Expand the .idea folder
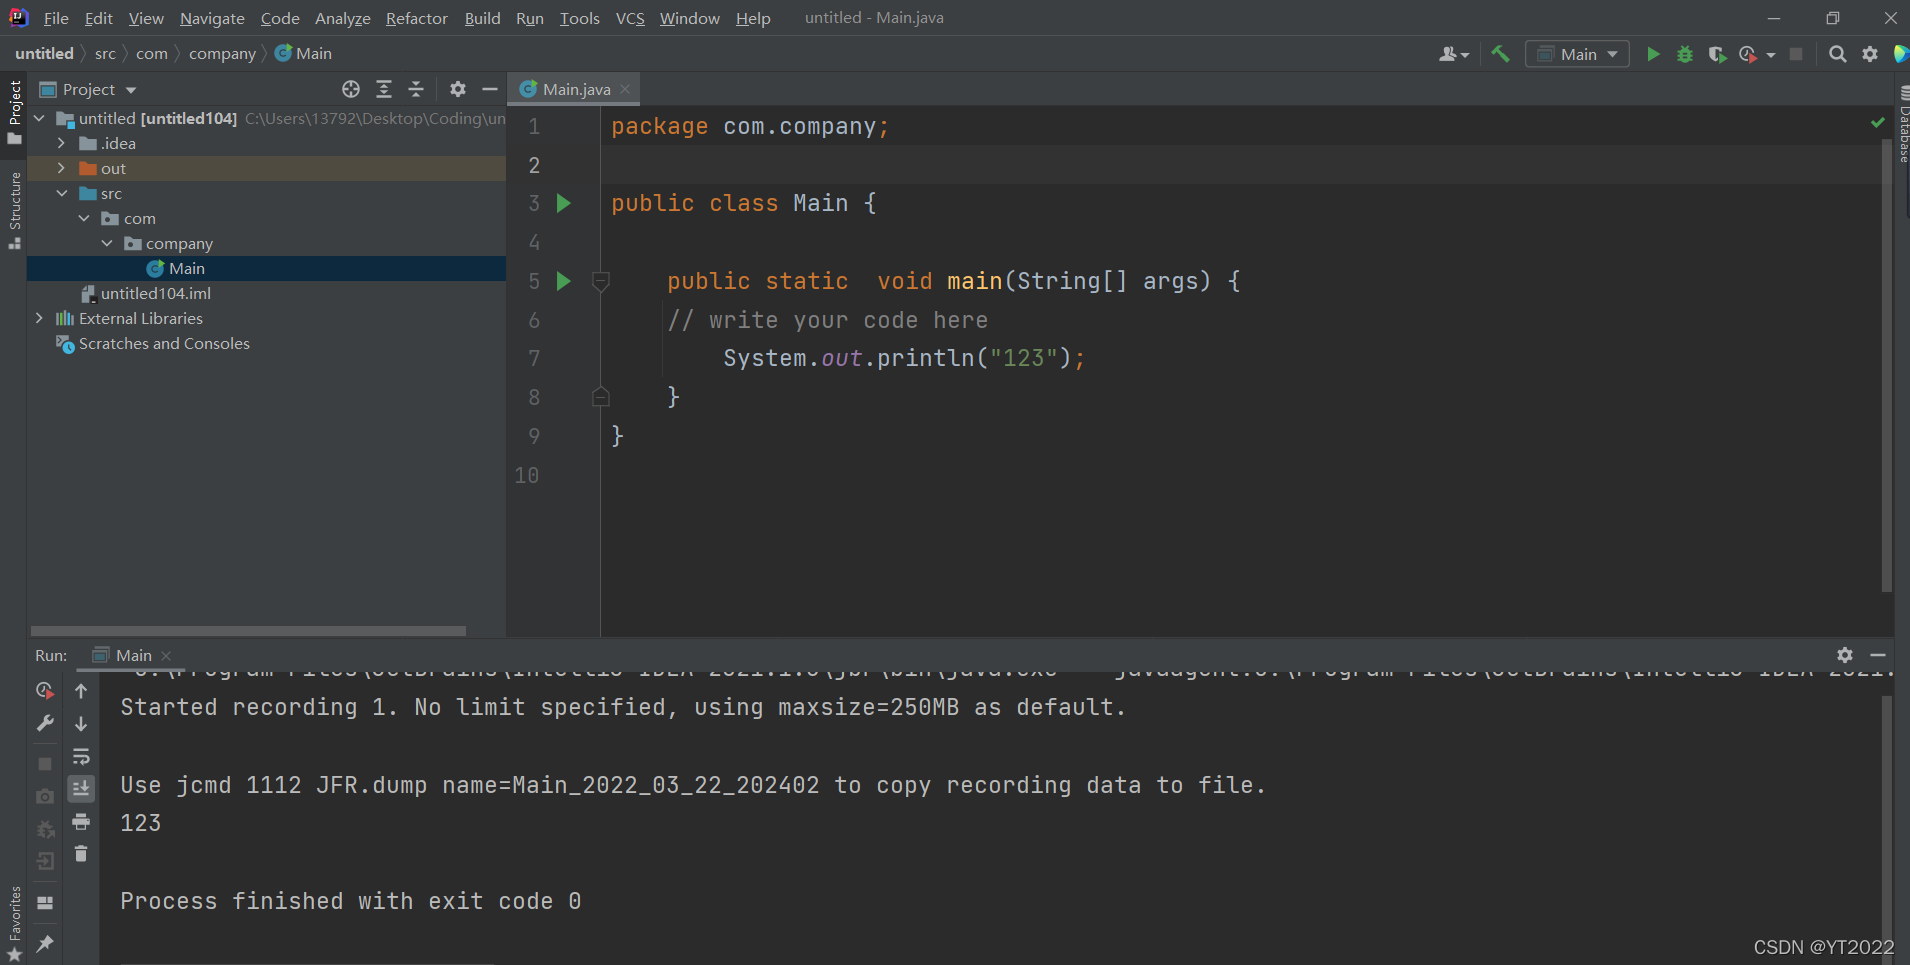1910x965 pixels. (62, 143)
